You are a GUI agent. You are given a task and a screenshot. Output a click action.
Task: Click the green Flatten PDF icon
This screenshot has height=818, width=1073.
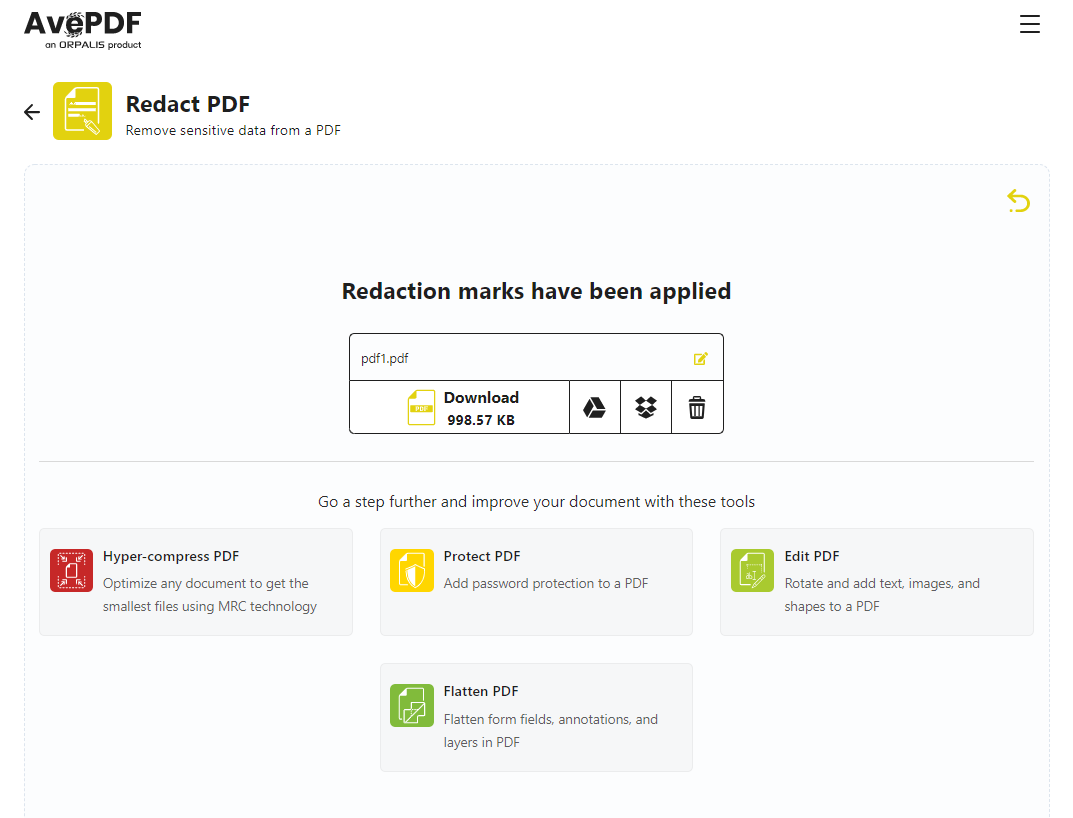tap(411, 705)
